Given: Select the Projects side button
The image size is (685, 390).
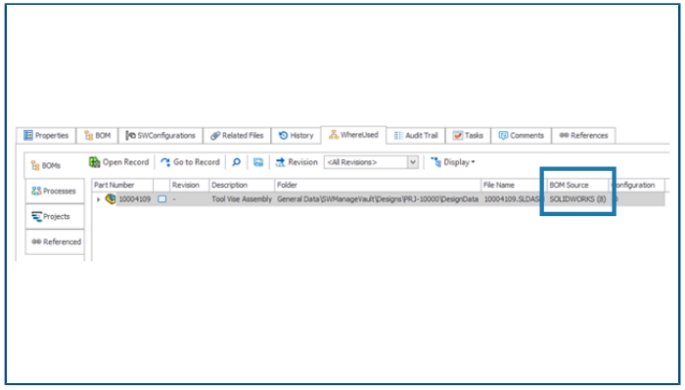Looking at the screenshot, I should coord(55,216).
